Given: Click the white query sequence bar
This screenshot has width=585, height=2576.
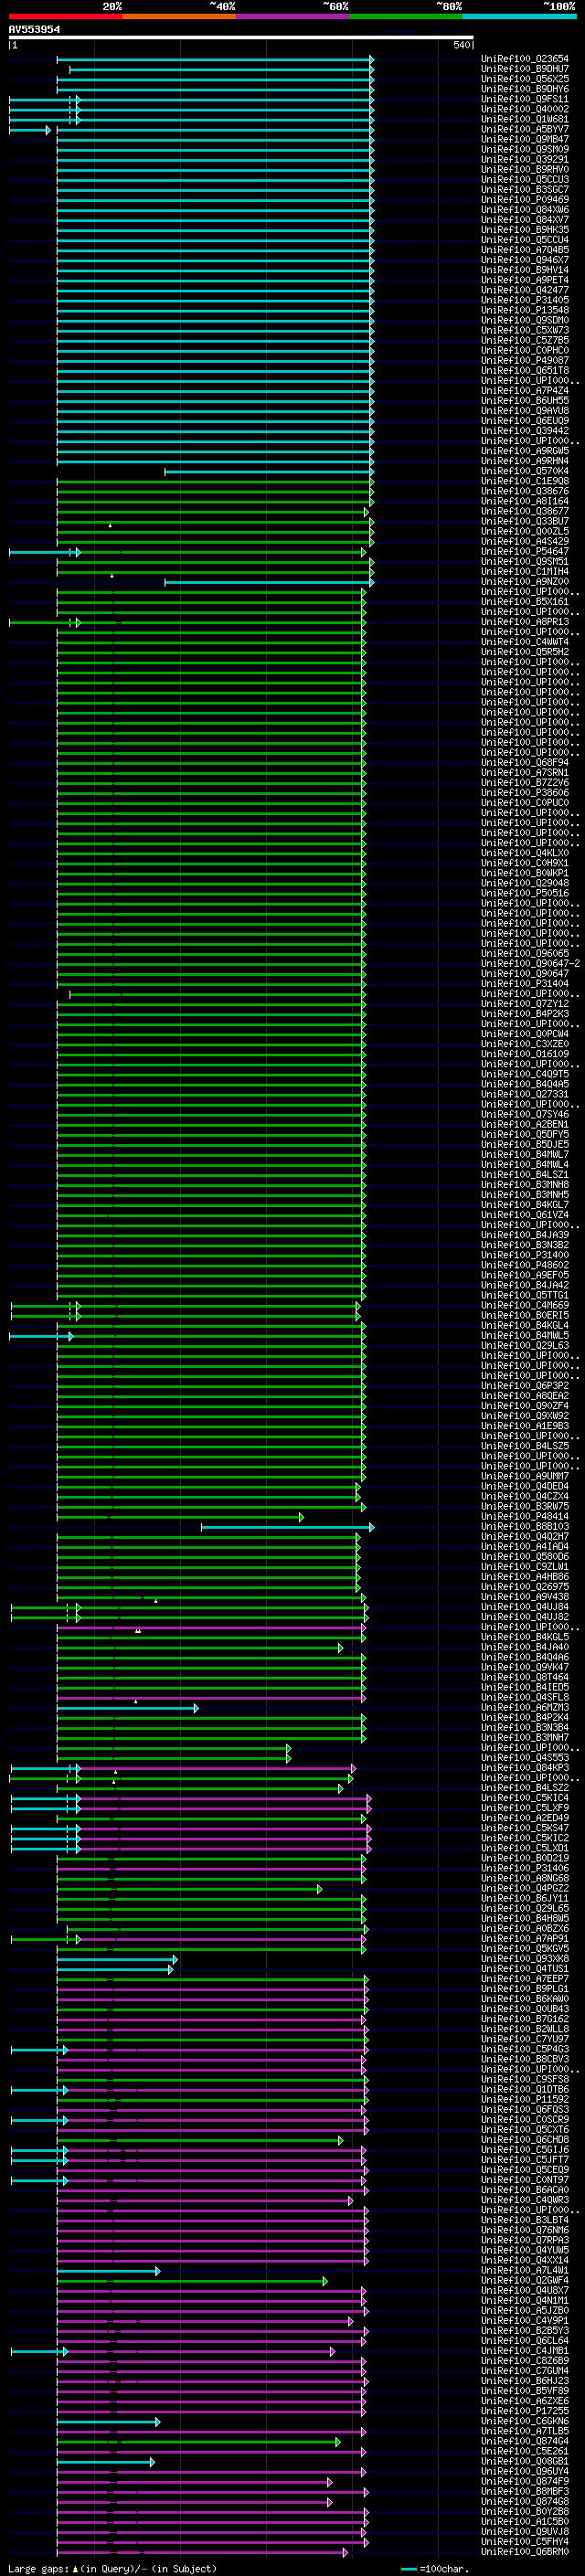Looking at the screenshot, I should coord(241,37).
